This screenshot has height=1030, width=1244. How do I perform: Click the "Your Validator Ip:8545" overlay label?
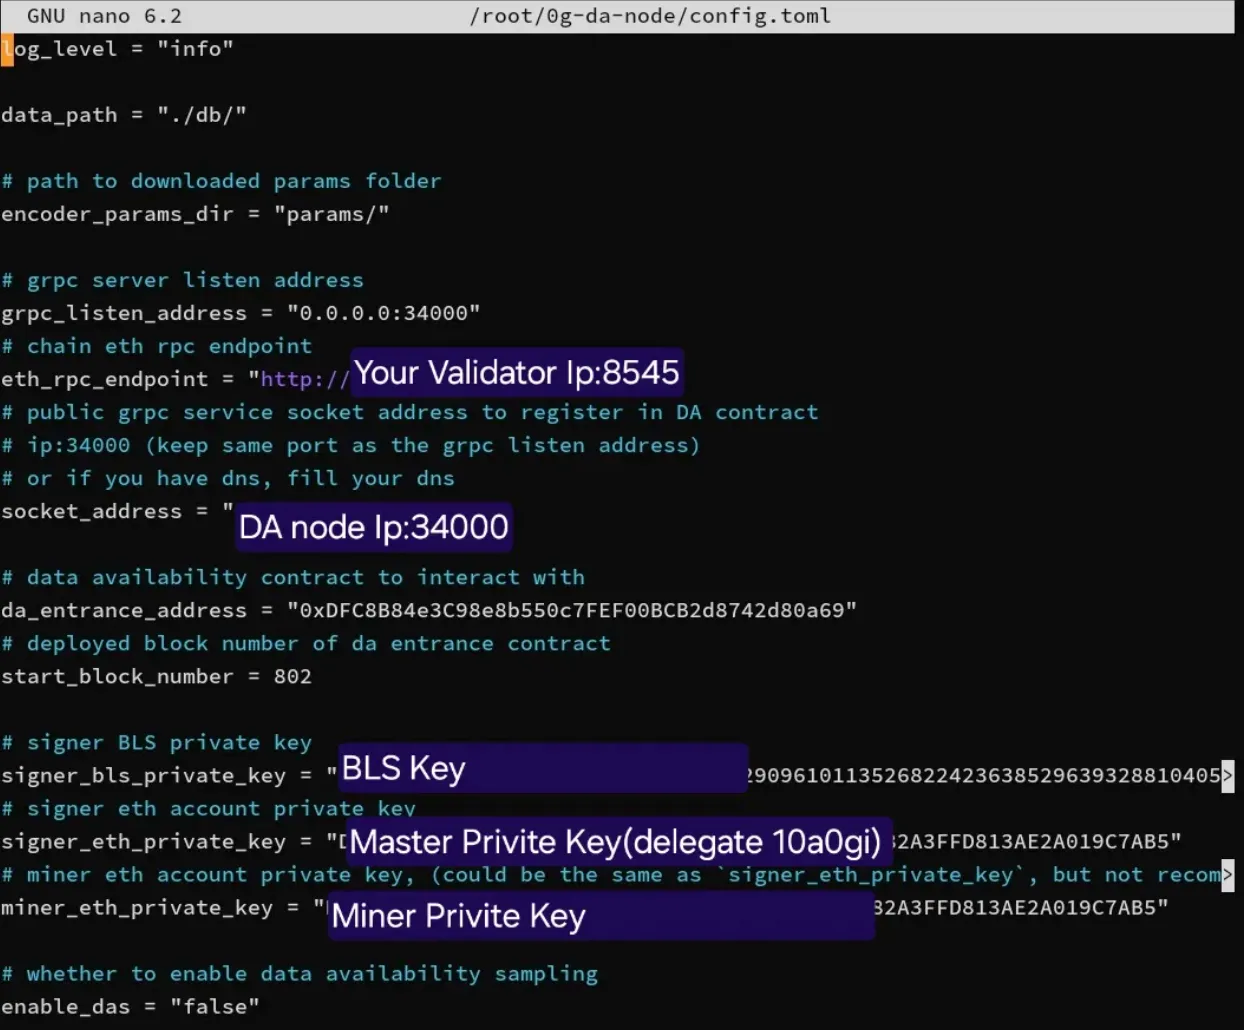click(515, 372)
